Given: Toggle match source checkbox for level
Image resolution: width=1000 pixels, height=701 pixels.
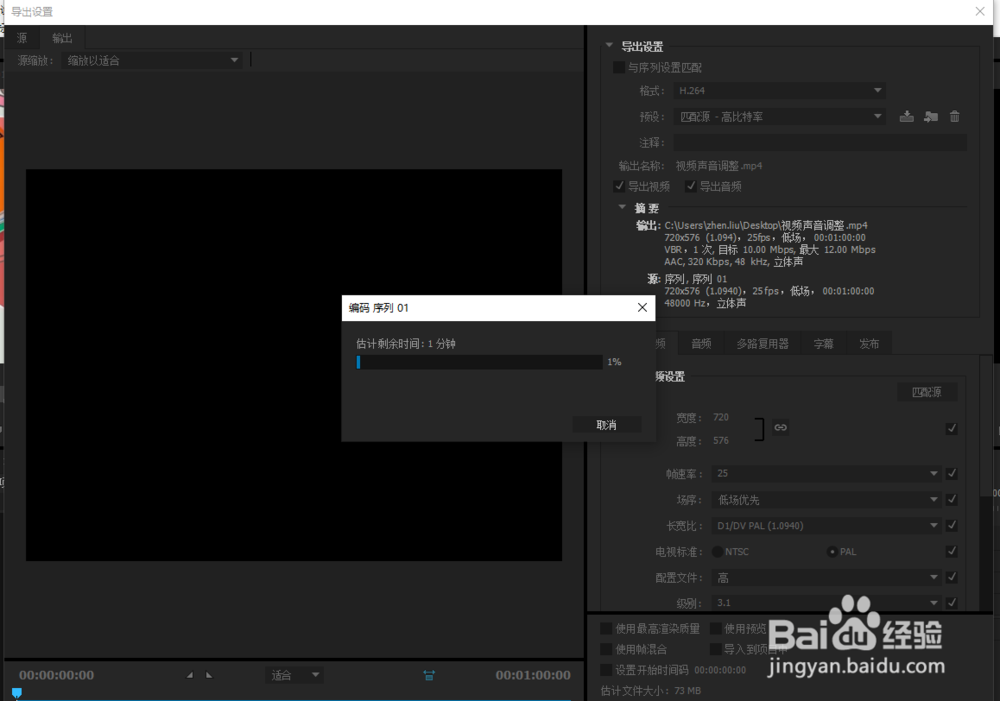Looking at the screenshot, I should click(x=952, y=603).
